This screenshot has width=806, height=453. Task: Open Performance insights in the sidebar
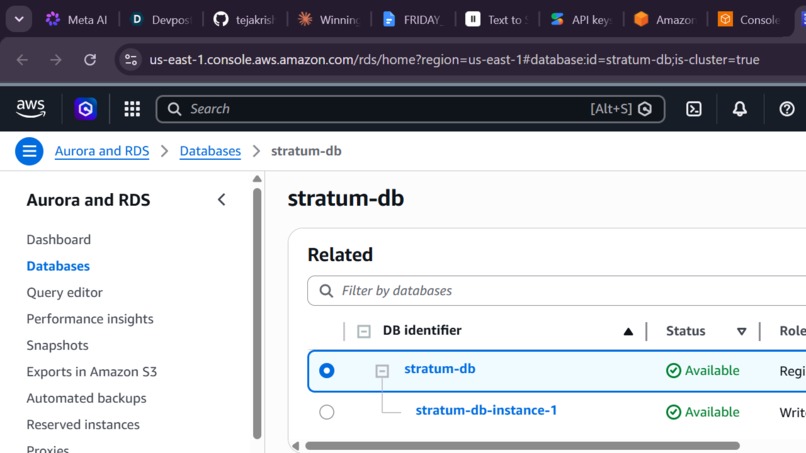(x=90, y=319)
